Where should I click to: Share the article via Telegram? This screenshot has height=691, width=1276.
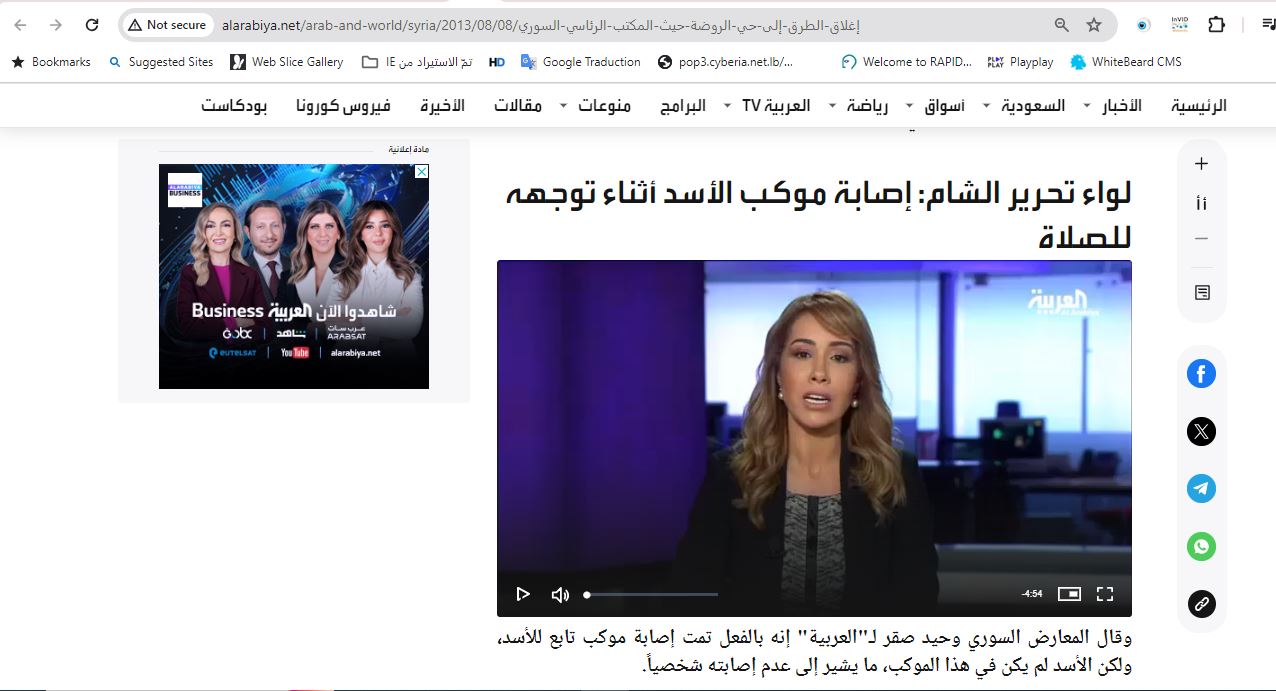click(x=1201, y=488)
